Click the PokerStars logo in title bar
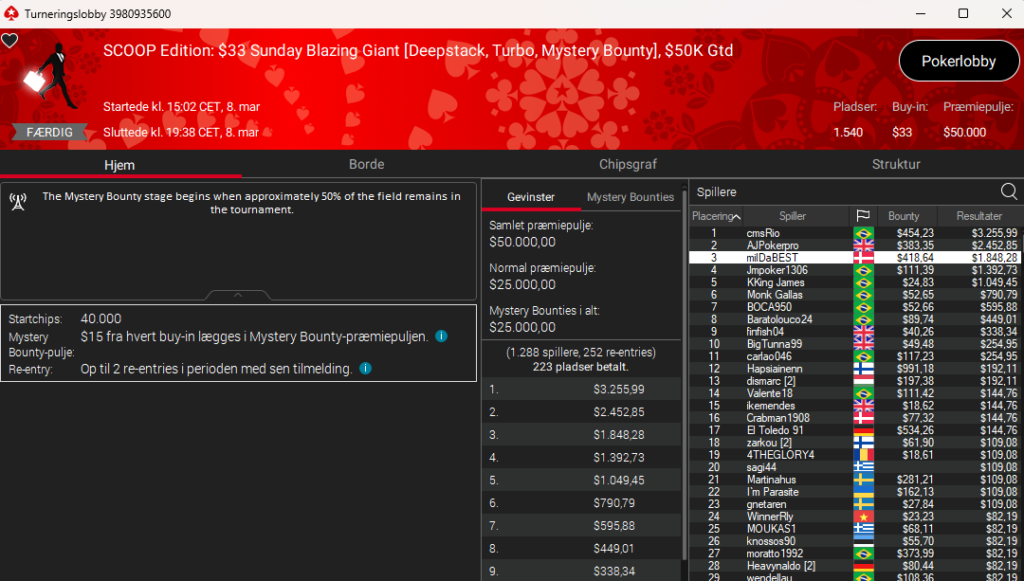This screenshot has height=581, width=1024. 10,13
